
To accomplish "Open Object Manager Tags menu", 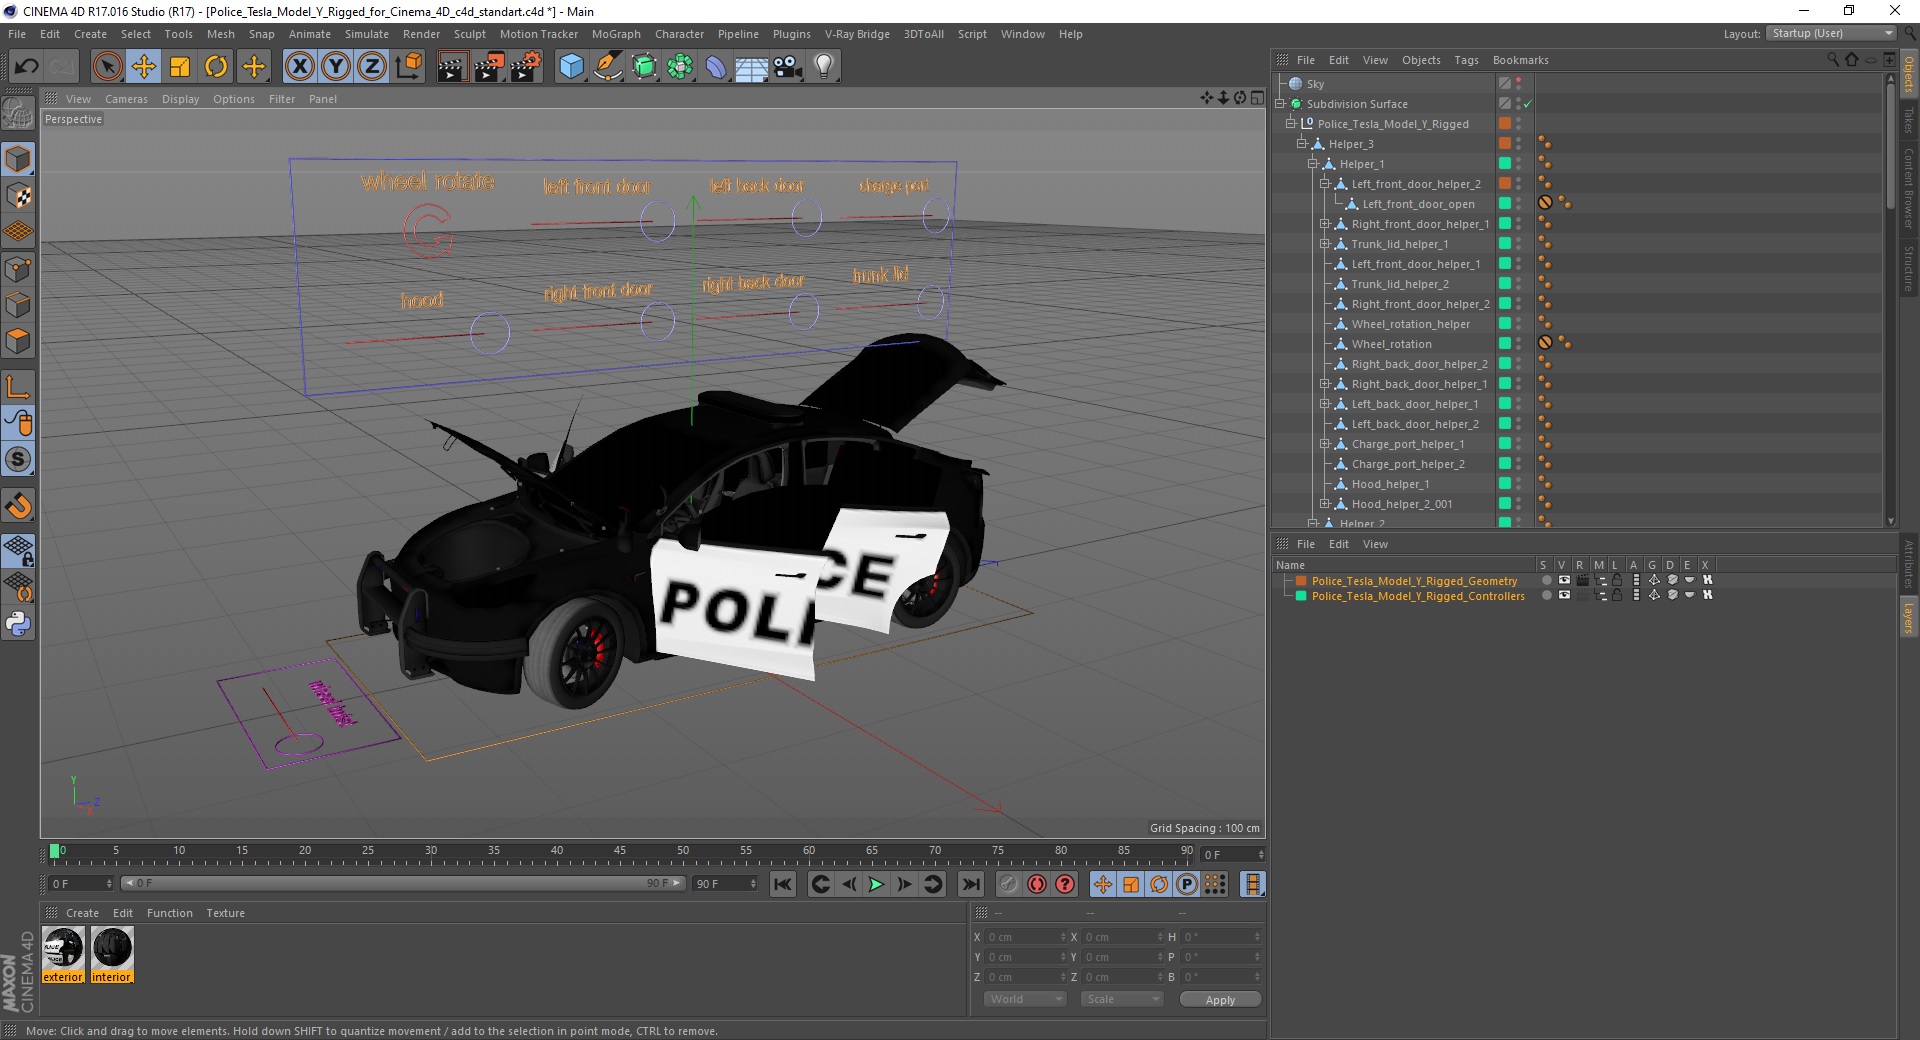I will coord(1466,60).
